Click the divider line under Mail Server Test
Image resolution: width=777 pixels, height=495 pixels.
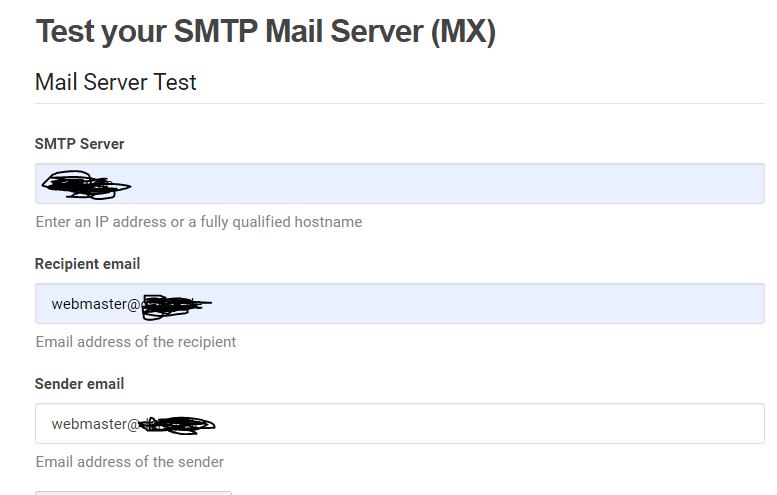pyautogui.click(x=400, y=103)
